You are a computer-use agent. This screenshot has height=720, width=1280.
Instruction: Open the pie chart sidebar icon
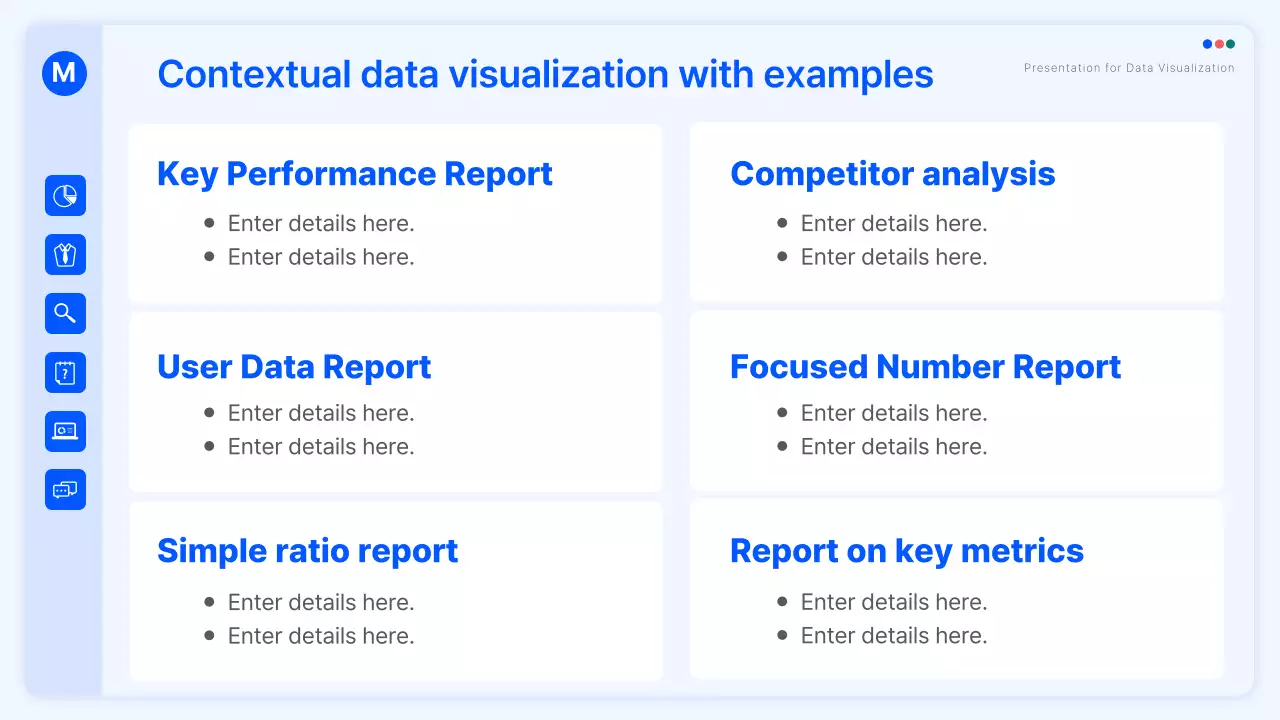pyautogui.click(x=65, y=196)
